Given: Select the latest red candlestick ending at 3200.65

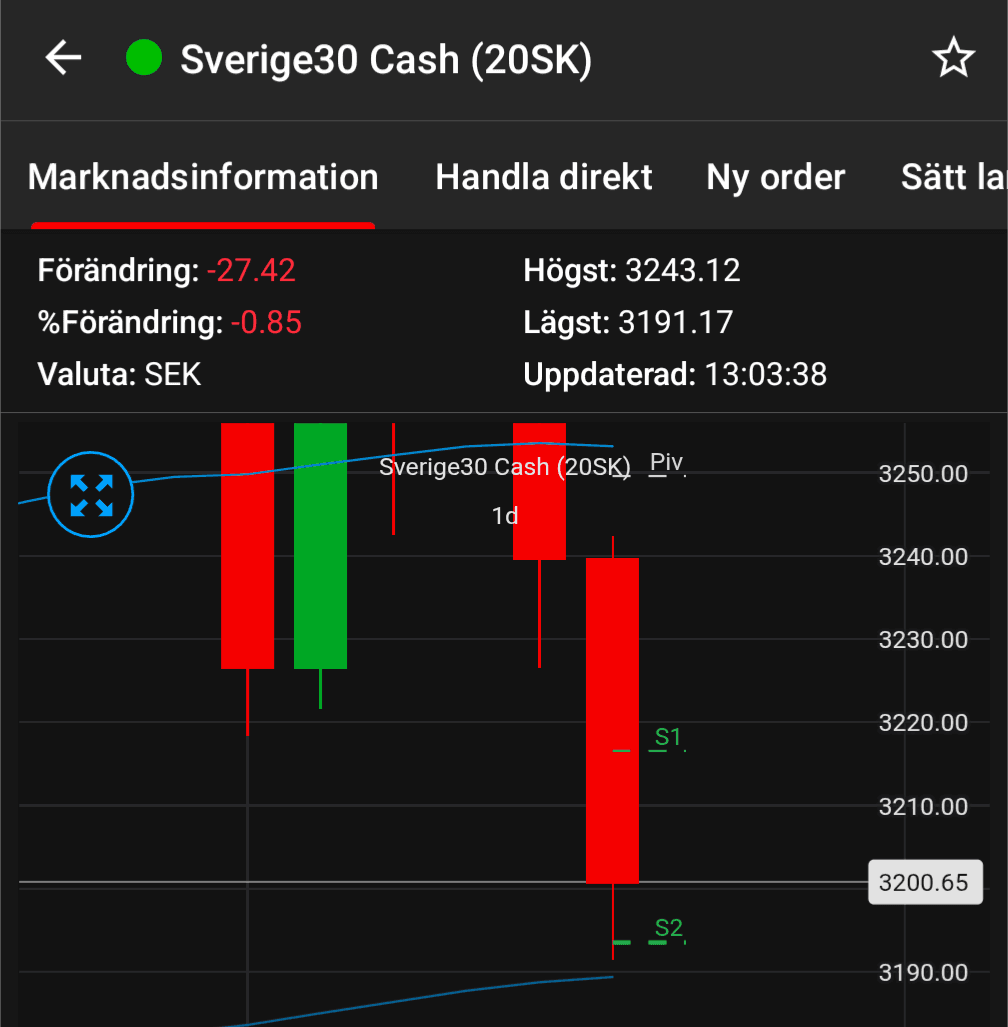Looking at the screenshot, I should [x=612, y=720].
